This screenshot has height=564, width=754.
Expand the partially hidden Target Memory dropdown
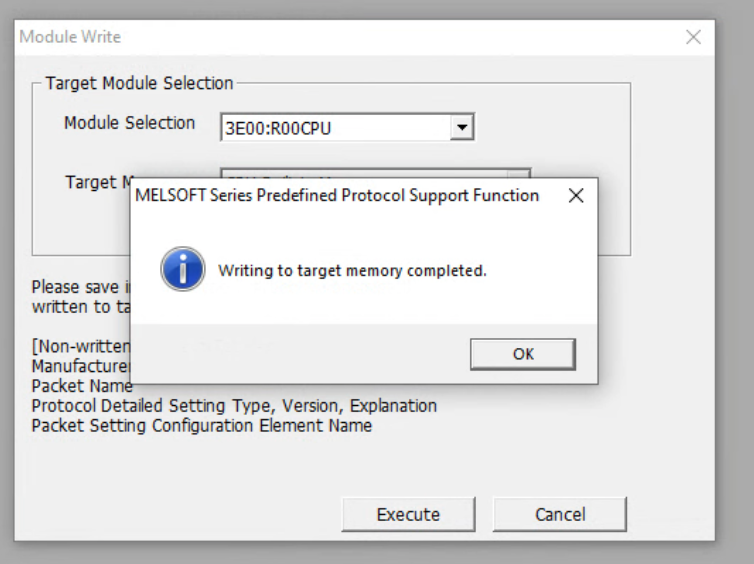click(519, 173)
